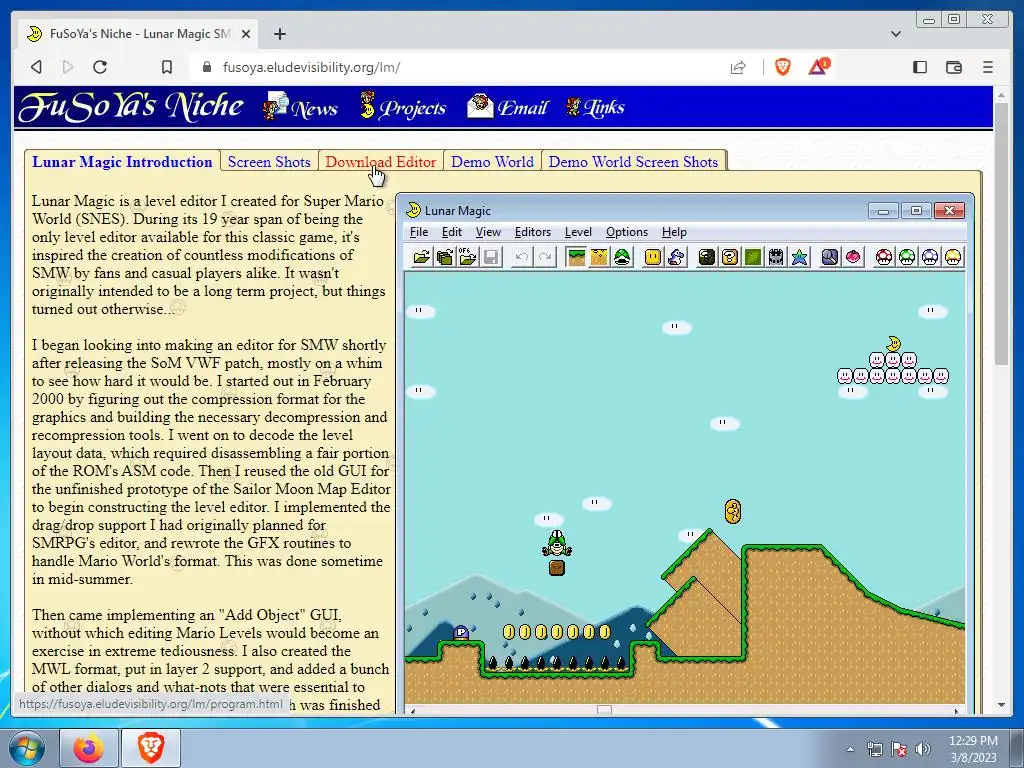1024x768 pixels.
Task: Launch Firefox from the taskbar
Action: (x=89, y=748)
